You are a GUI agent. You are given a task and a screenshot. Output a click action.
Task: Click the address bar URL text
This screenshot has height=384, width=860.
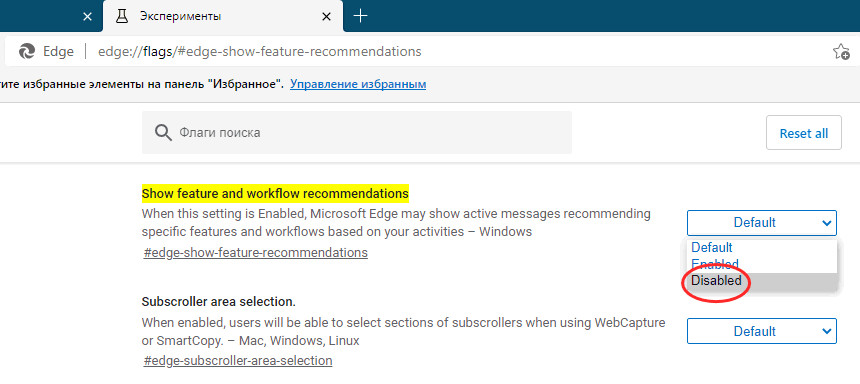click(259, 52)
